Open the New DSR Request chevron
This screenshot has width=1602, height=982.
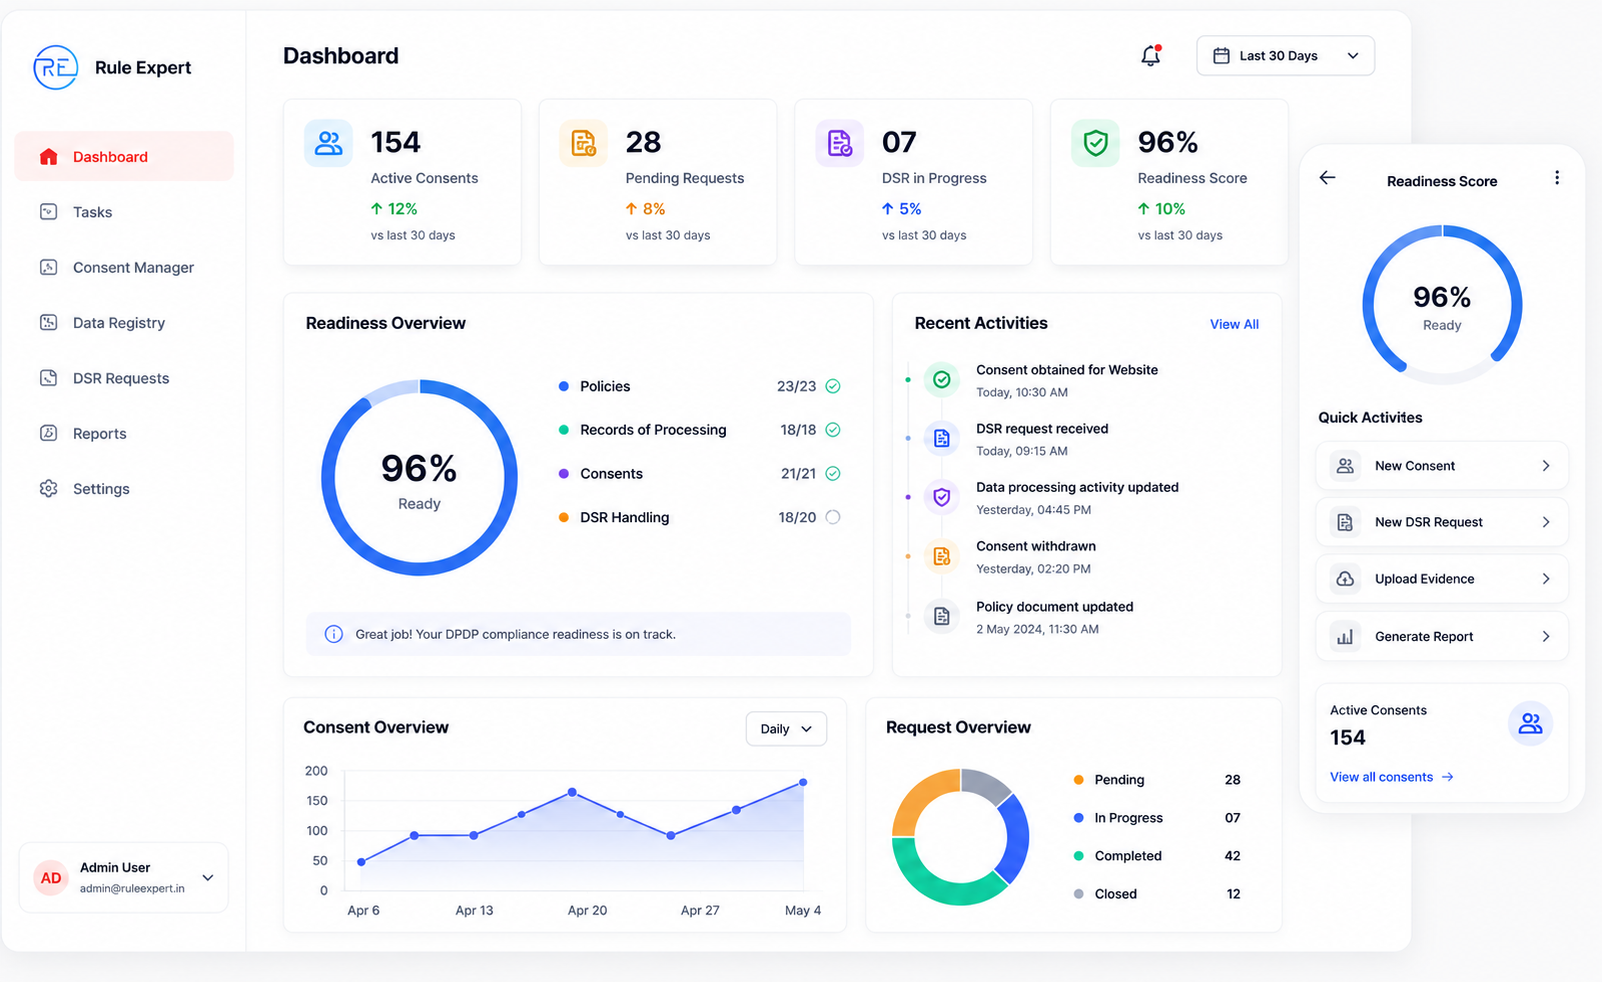click(x=1546, y=522)
